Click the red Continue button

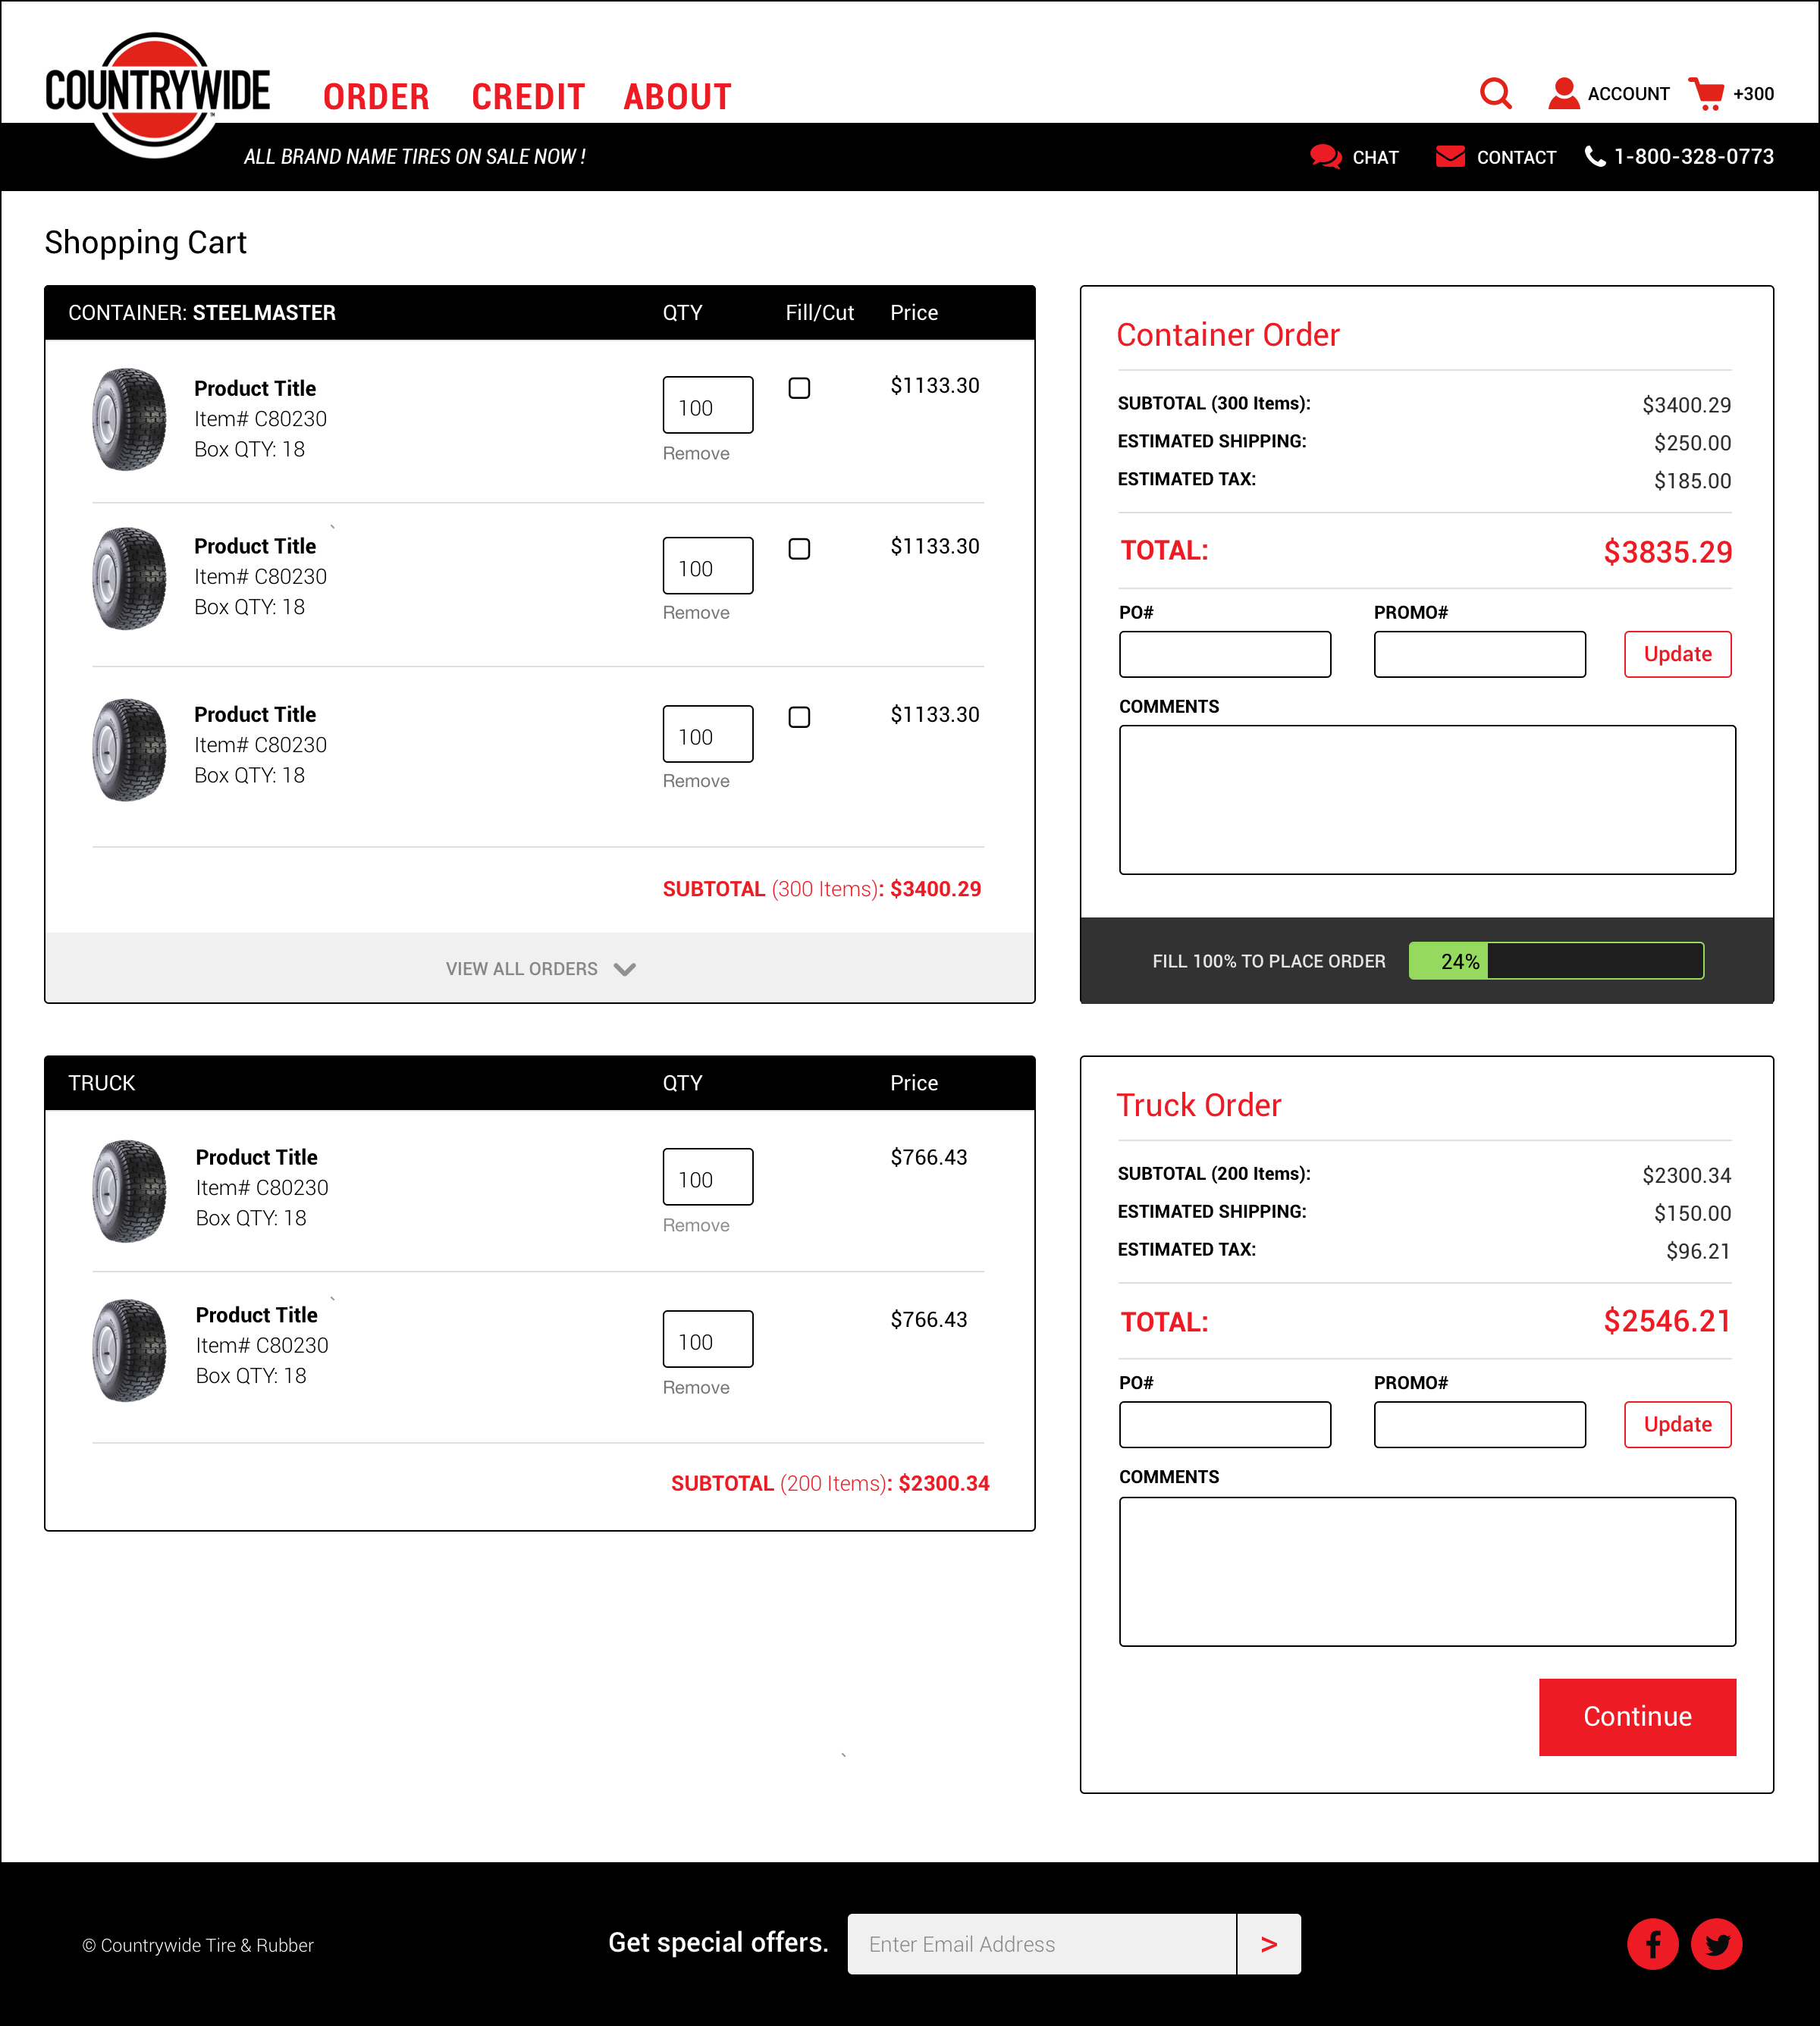click(x=1637, y=1716)
